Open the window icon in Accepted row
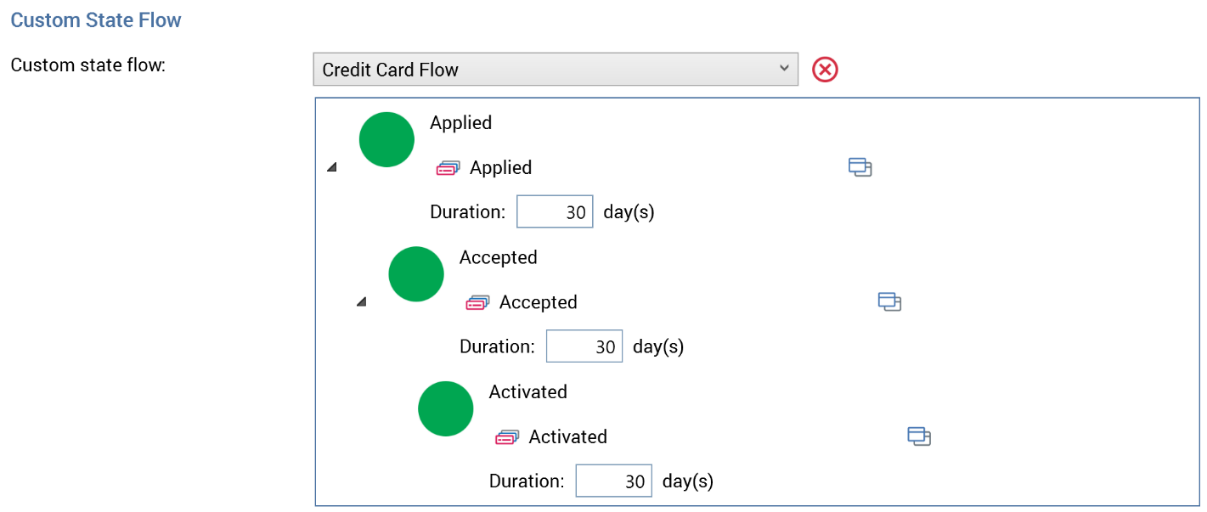This screenshot has height=512, width=1207. pos(889,301)
